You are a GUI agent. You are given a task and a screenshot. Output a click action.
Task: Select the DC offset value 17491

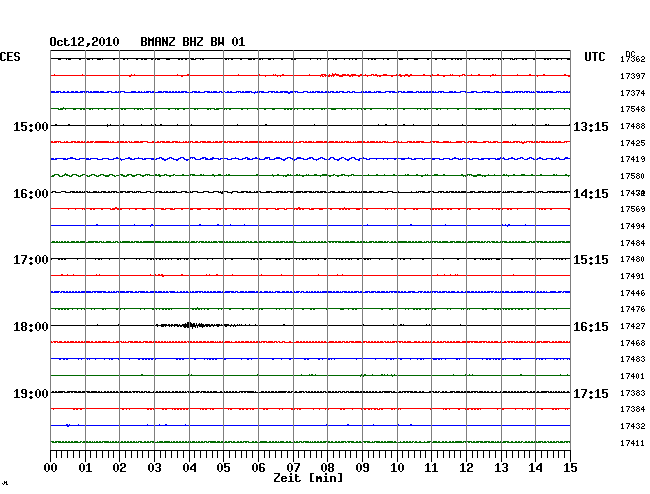pos(633,276)
